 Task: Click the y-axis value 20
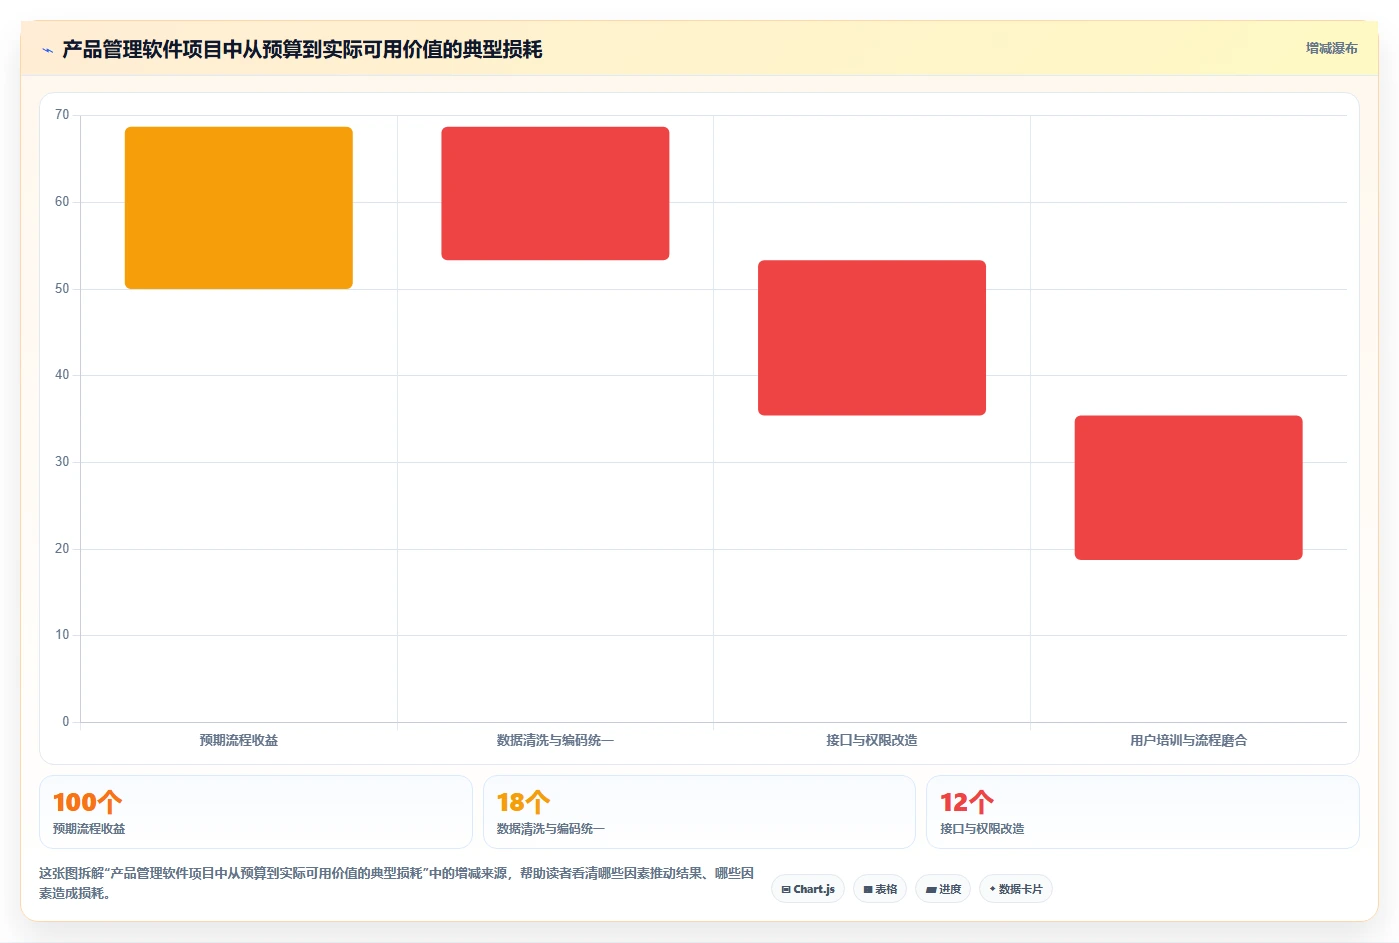click(x=62, y=549)
